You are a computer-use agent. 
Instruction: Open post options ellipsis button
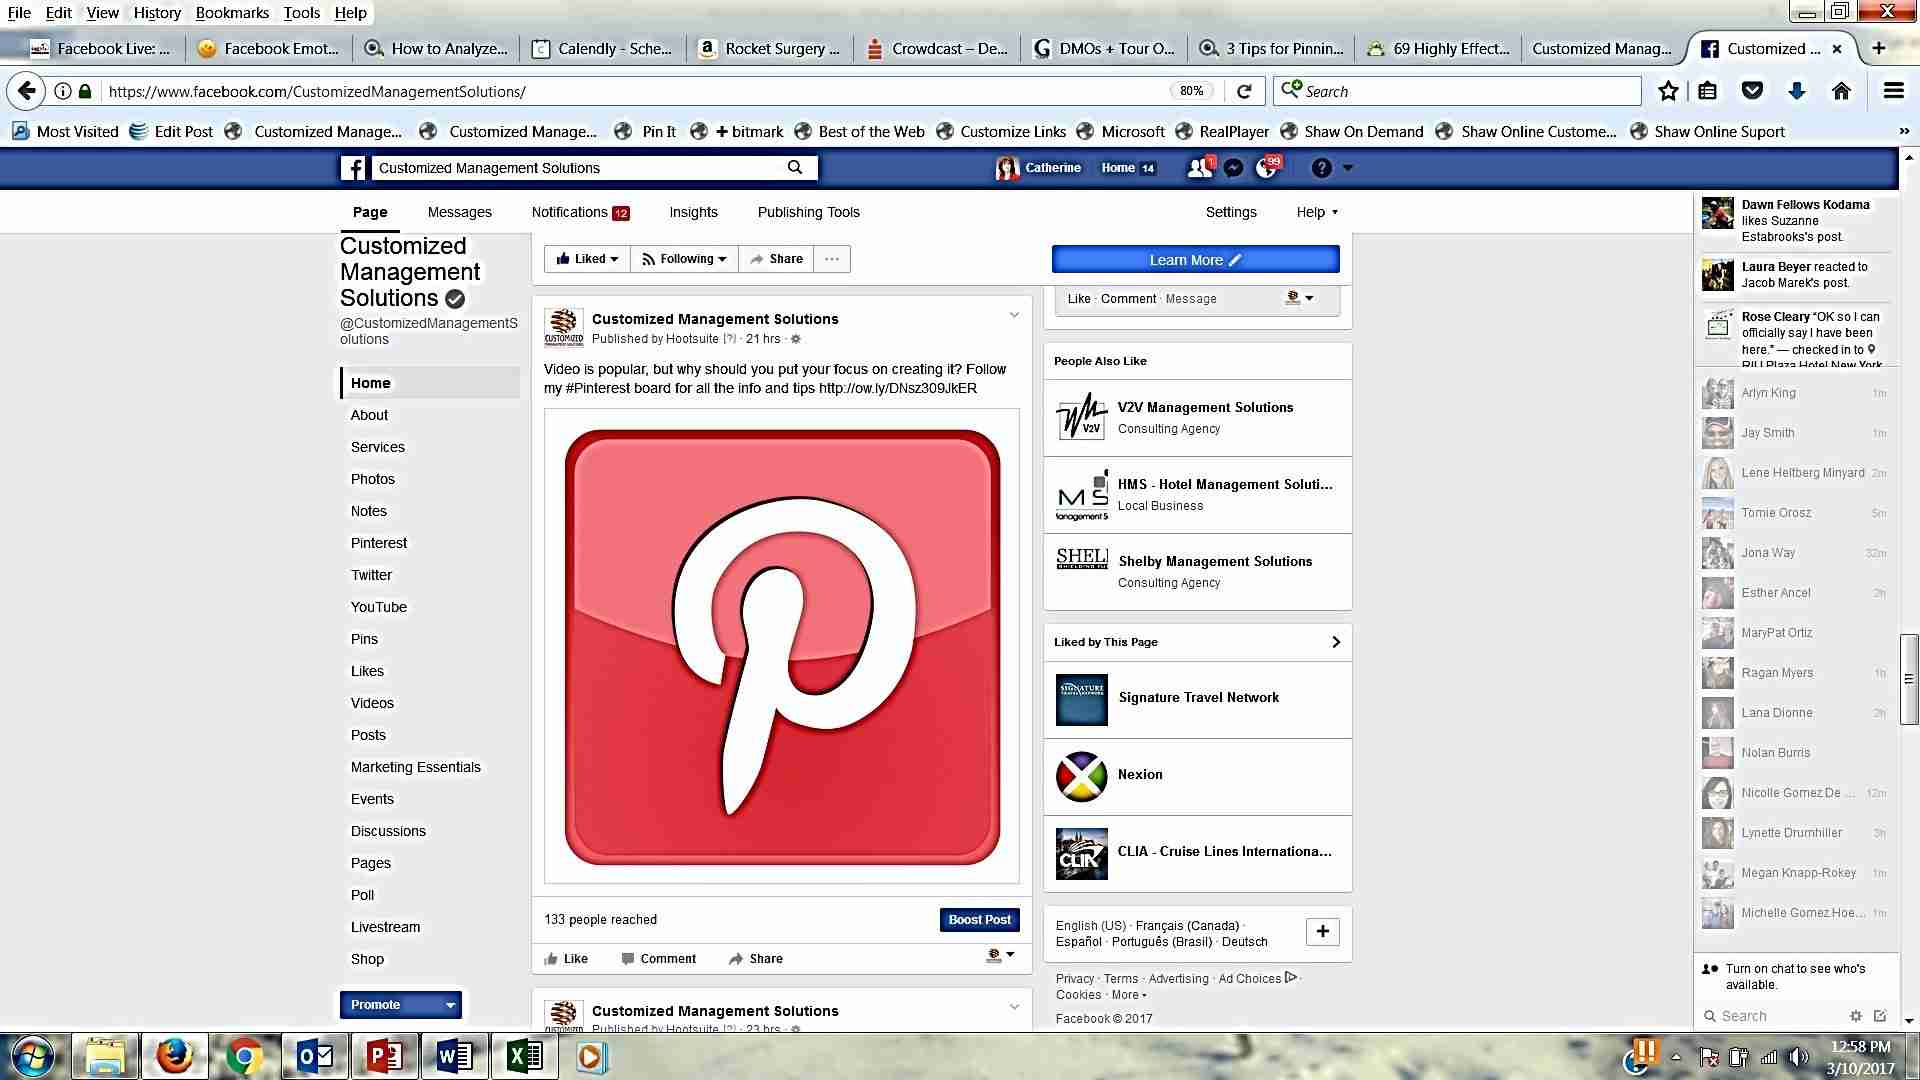pyautogui.click(x=832, y=259)
